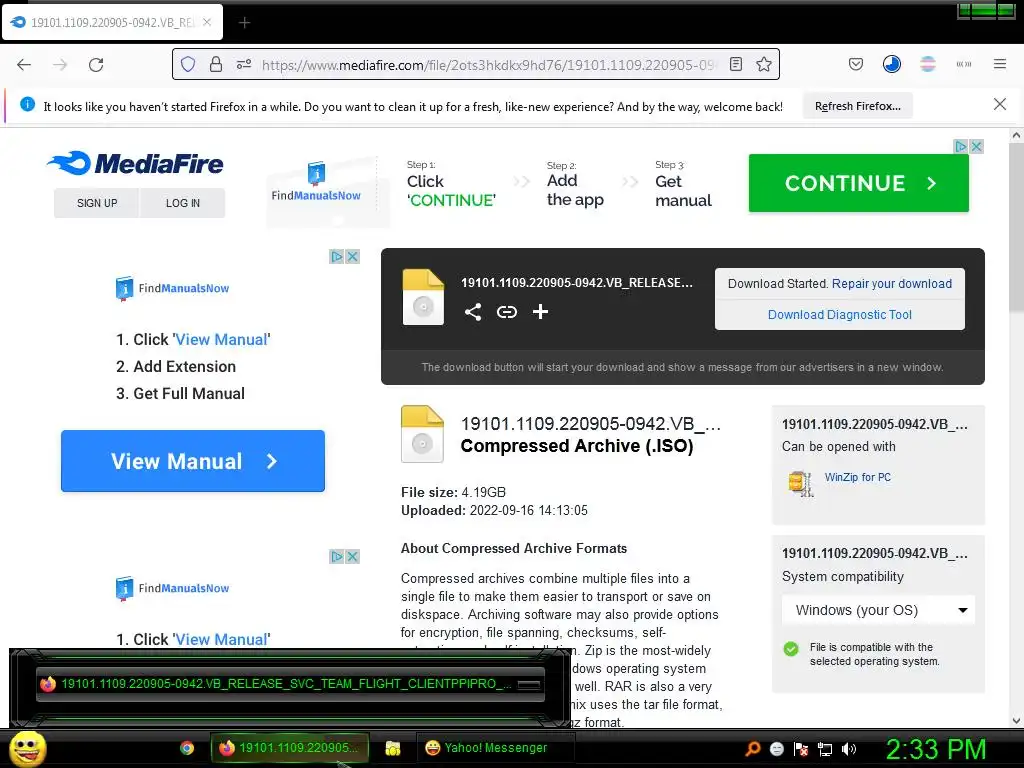Open the Pocket save icon
This screenshot has height=768, width=1024.
856,64
